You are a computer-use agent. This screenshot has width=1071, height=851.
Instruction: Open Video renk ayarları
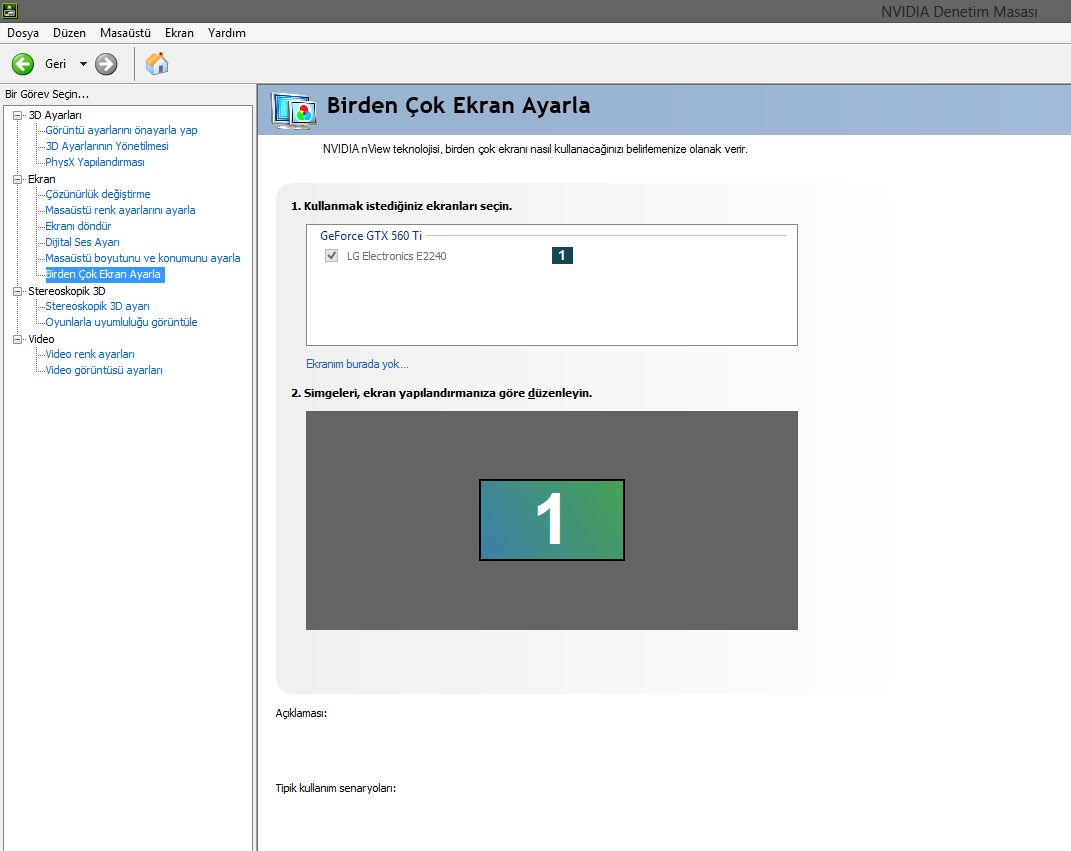pos(90,354)
